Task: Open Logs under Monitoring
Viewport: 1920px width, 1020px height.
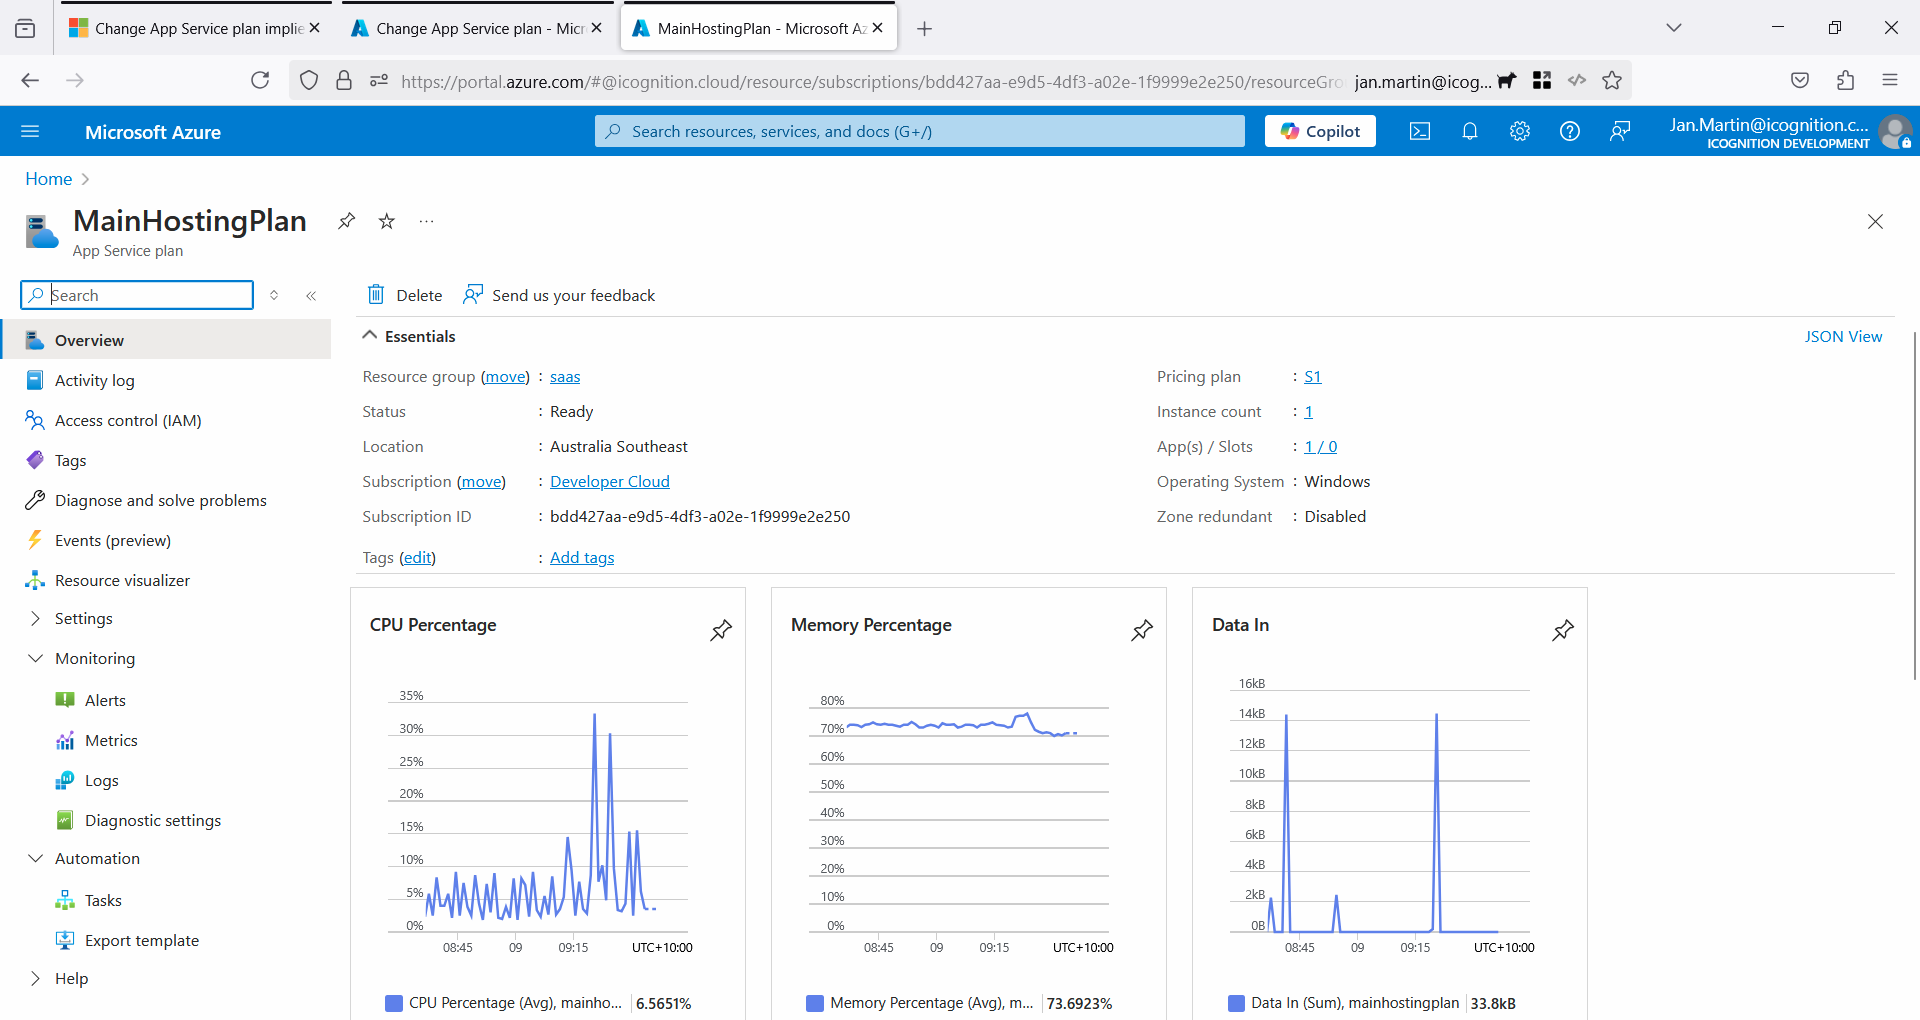Action: pyautogui.click(x=101, y=780)
